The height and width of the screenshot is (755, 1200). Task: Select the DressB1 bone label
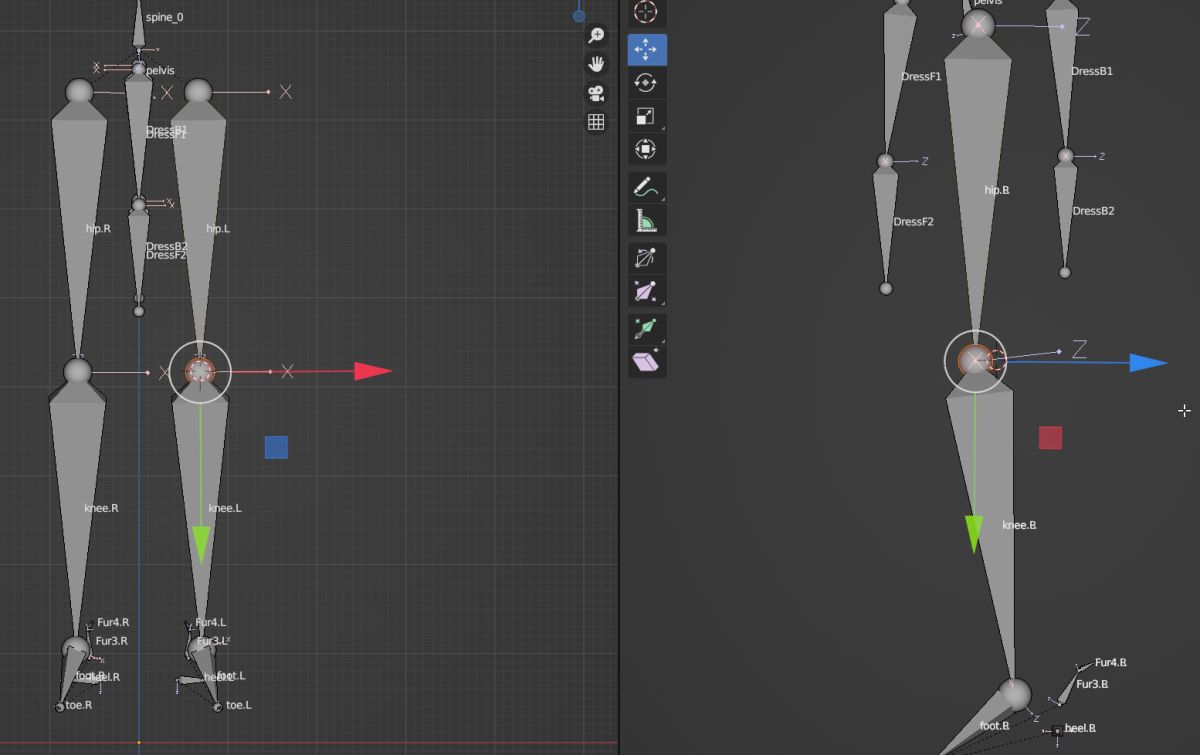[x=1092, y=71]
